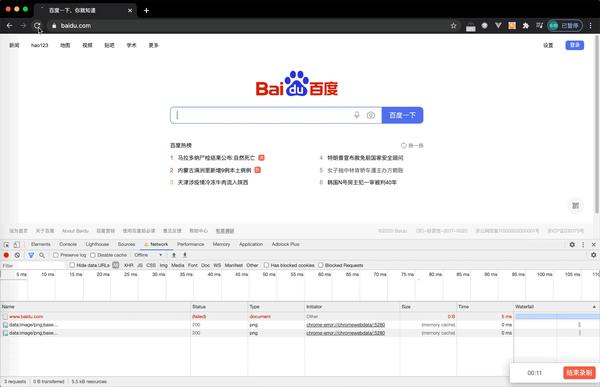This screenshot has height=387, width=600.
Task: Select the Network tab
Action: click(x=156, y=244)
